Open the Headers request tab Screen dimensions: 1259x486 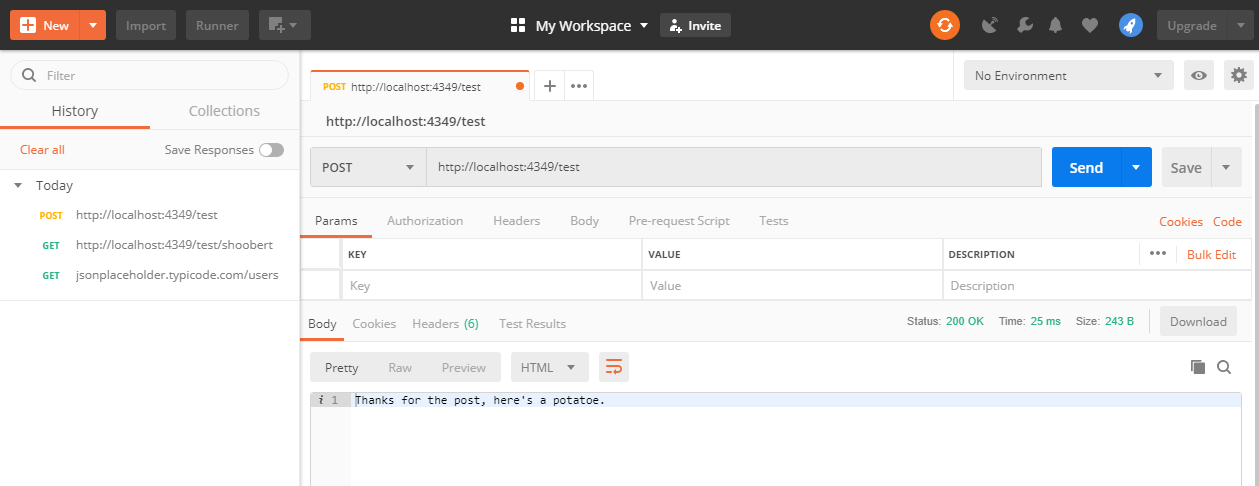[x=516, y=221]
